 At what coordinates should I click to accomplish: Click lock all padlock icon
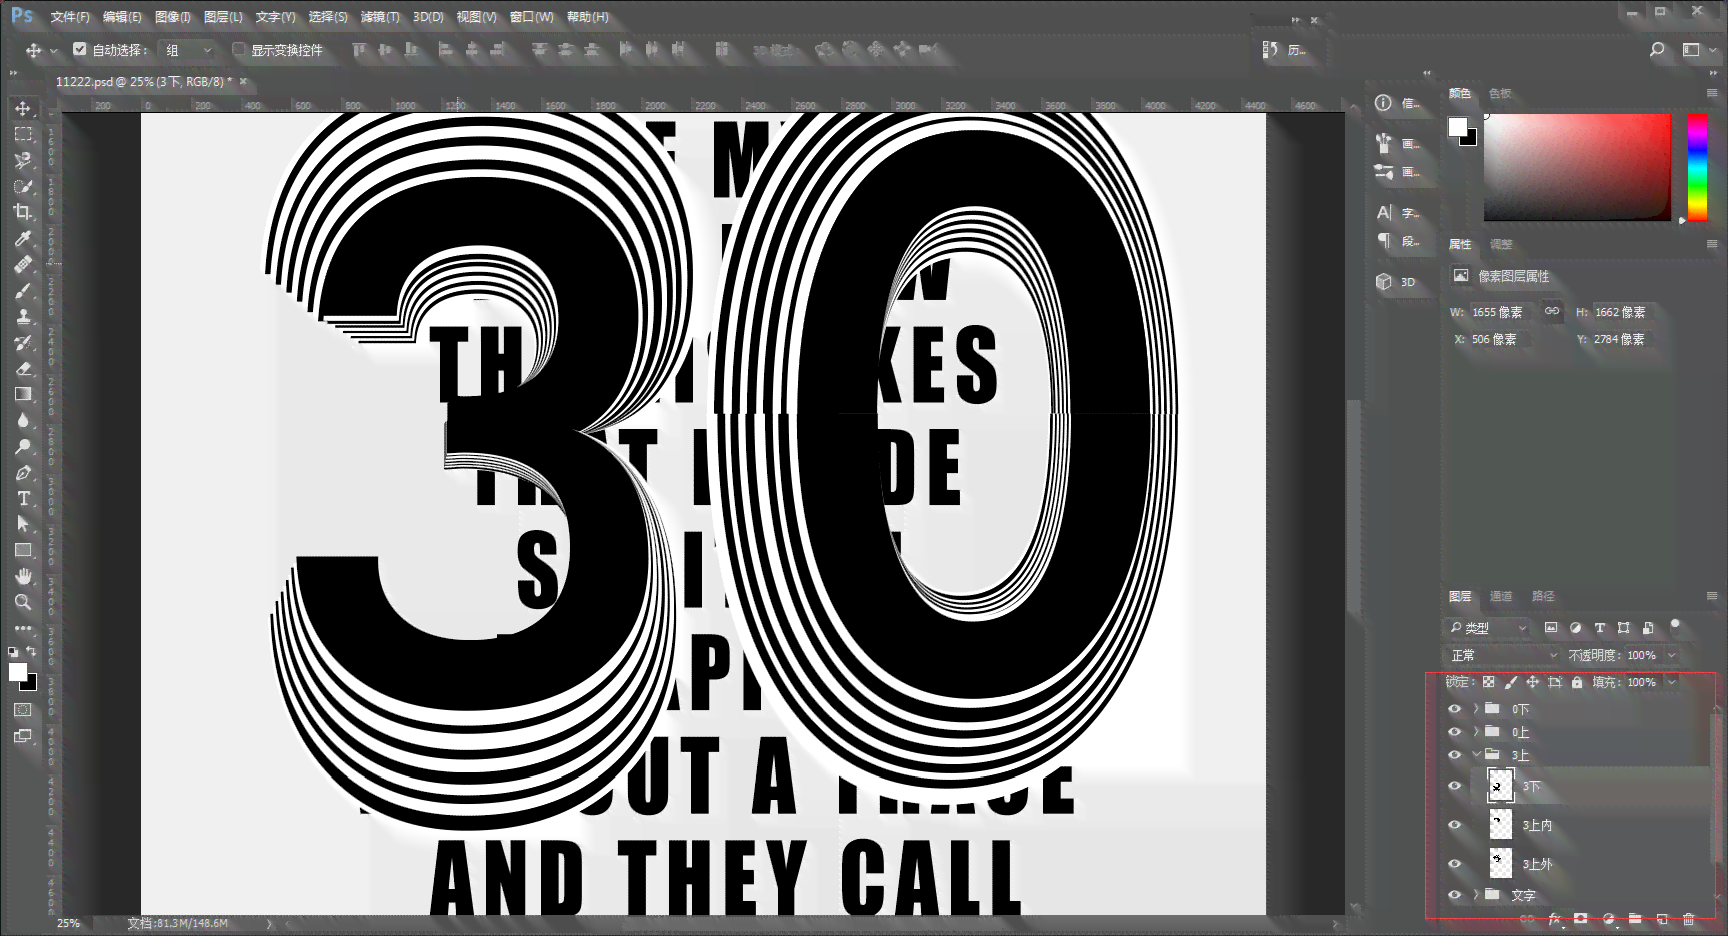click(1577, 682)
